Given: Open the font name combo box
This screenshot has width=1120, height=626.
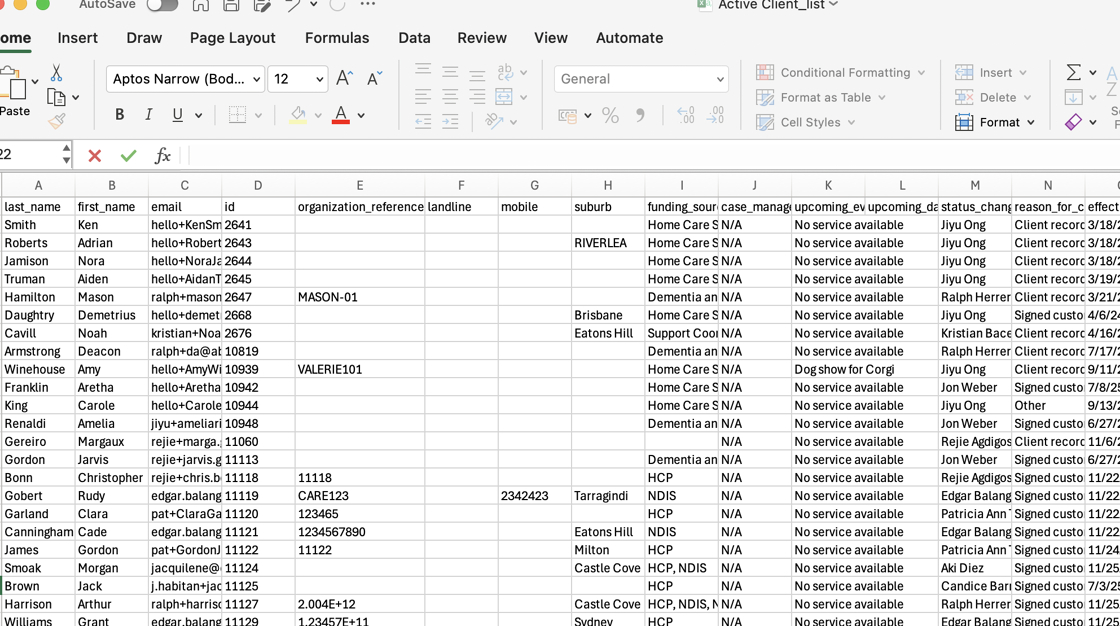Looking at the screenshot, I should click(185, 79).
